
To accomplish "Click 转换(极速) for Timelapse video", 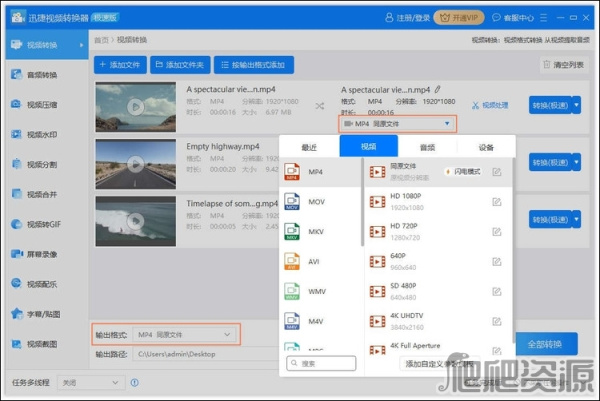I will pyautogui.click(x=550, y=219).
